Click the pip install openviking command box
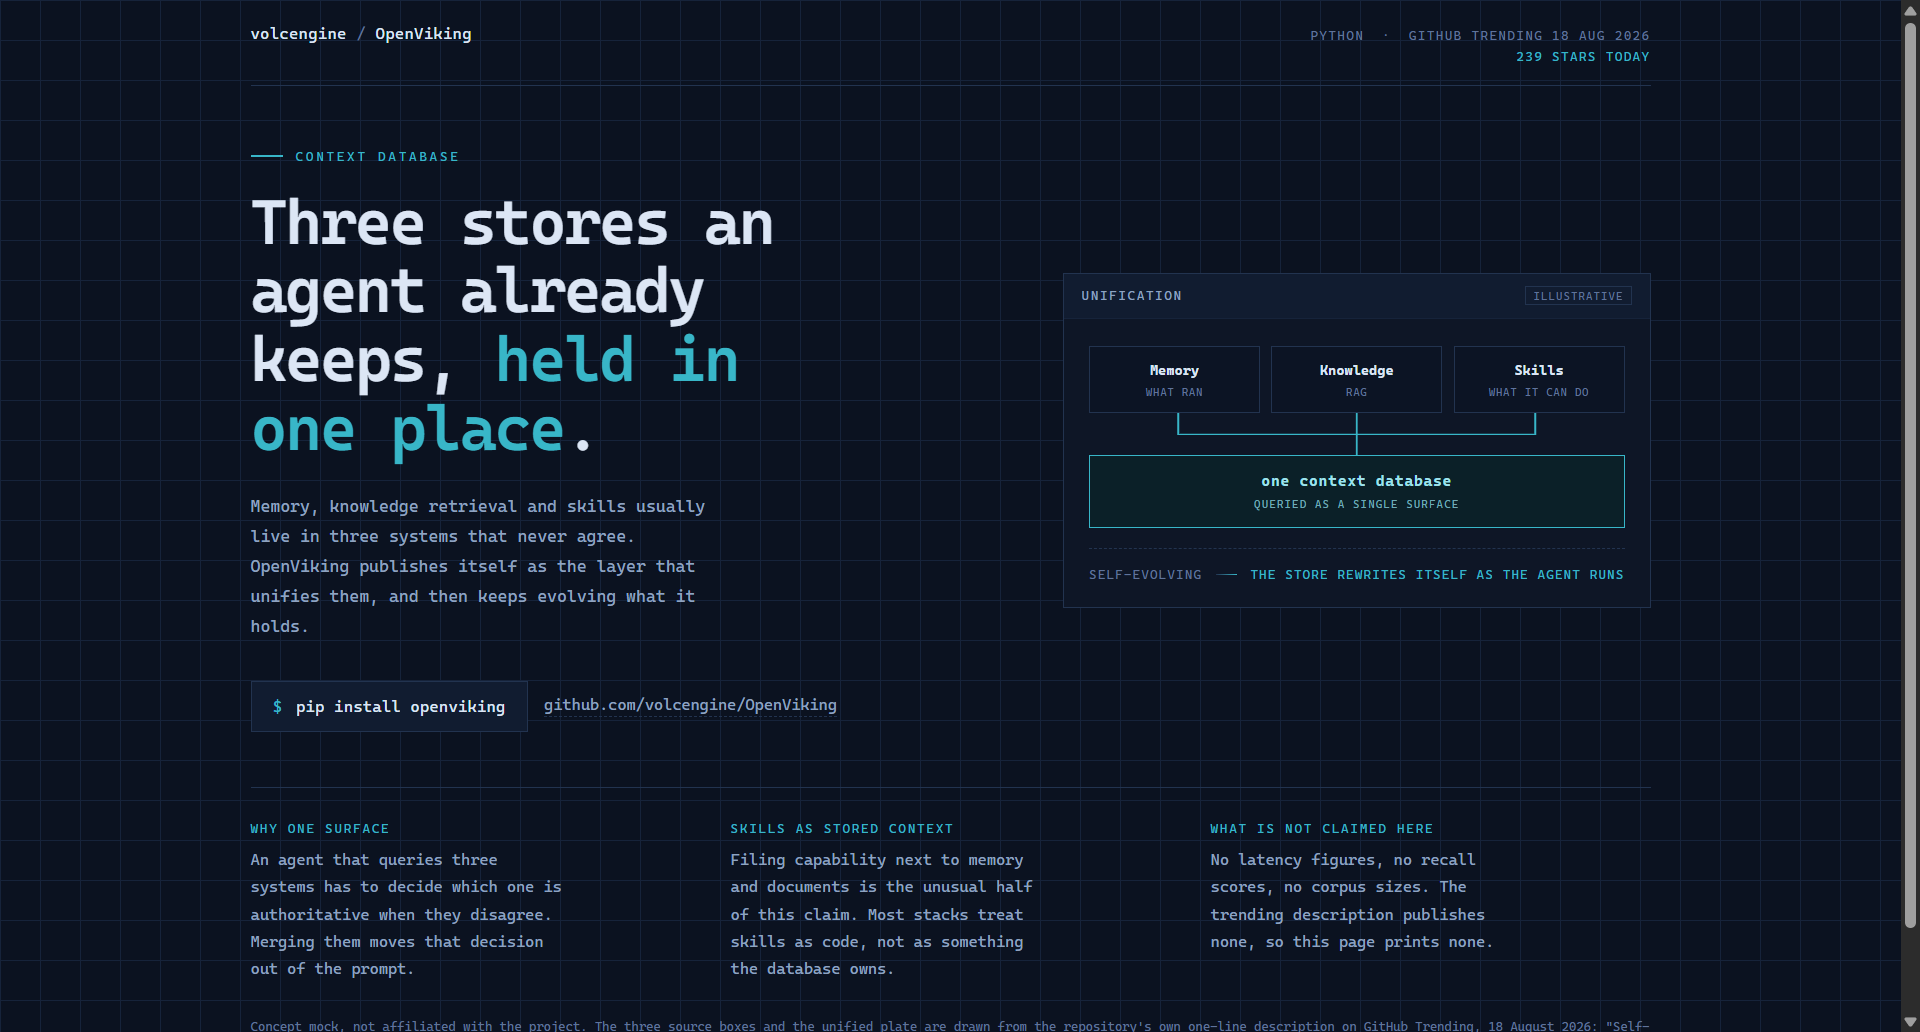The image size is (1920, 1032). pos(389,706)
